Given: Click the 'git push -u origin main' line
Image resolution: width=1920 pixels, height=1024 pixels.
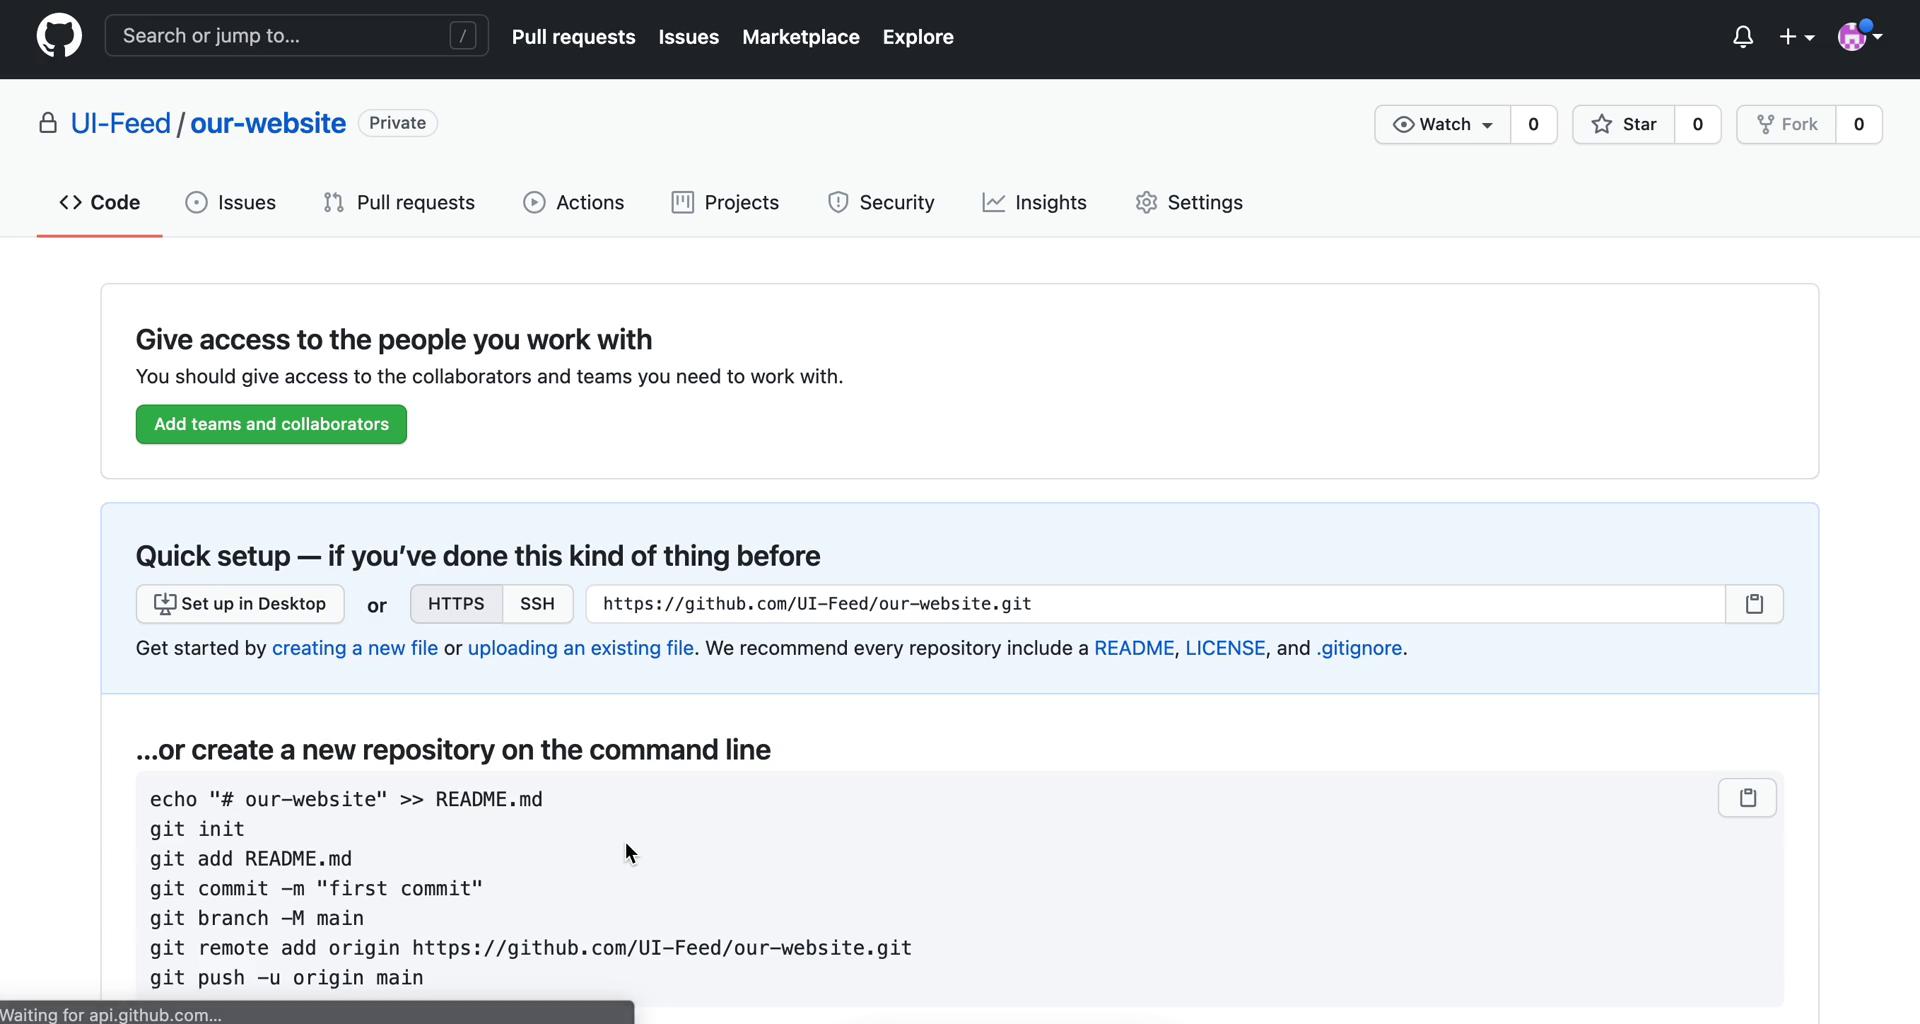Looking at the screenshot, I should (287, 978).
